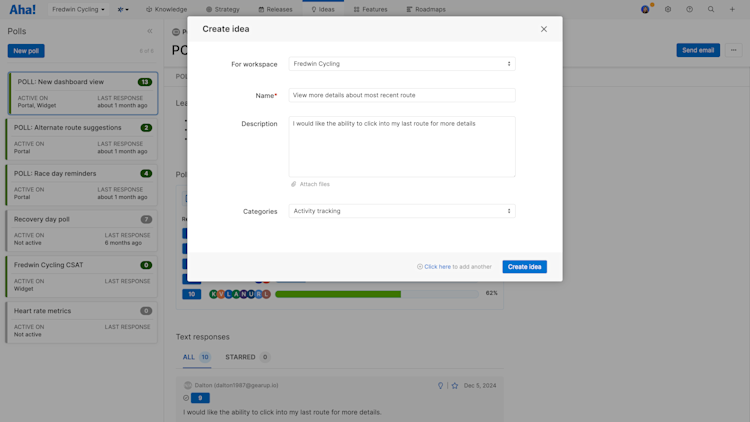Open the Strategy menu
The width and height of the screenshot is (750, 422).
[x=223, y=10]
